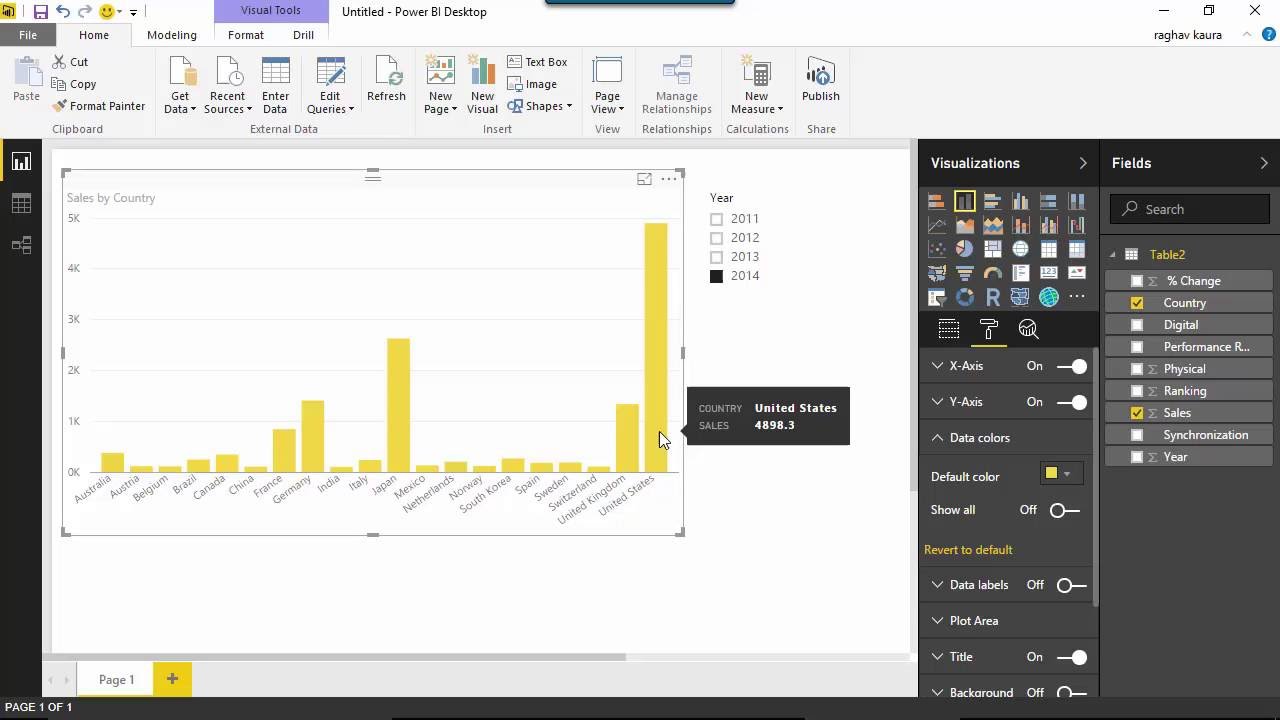Switch to the Home ribbon tab
Image resolution: width=1280 pixels, height=720 pixels.
[x=94, y=35]
